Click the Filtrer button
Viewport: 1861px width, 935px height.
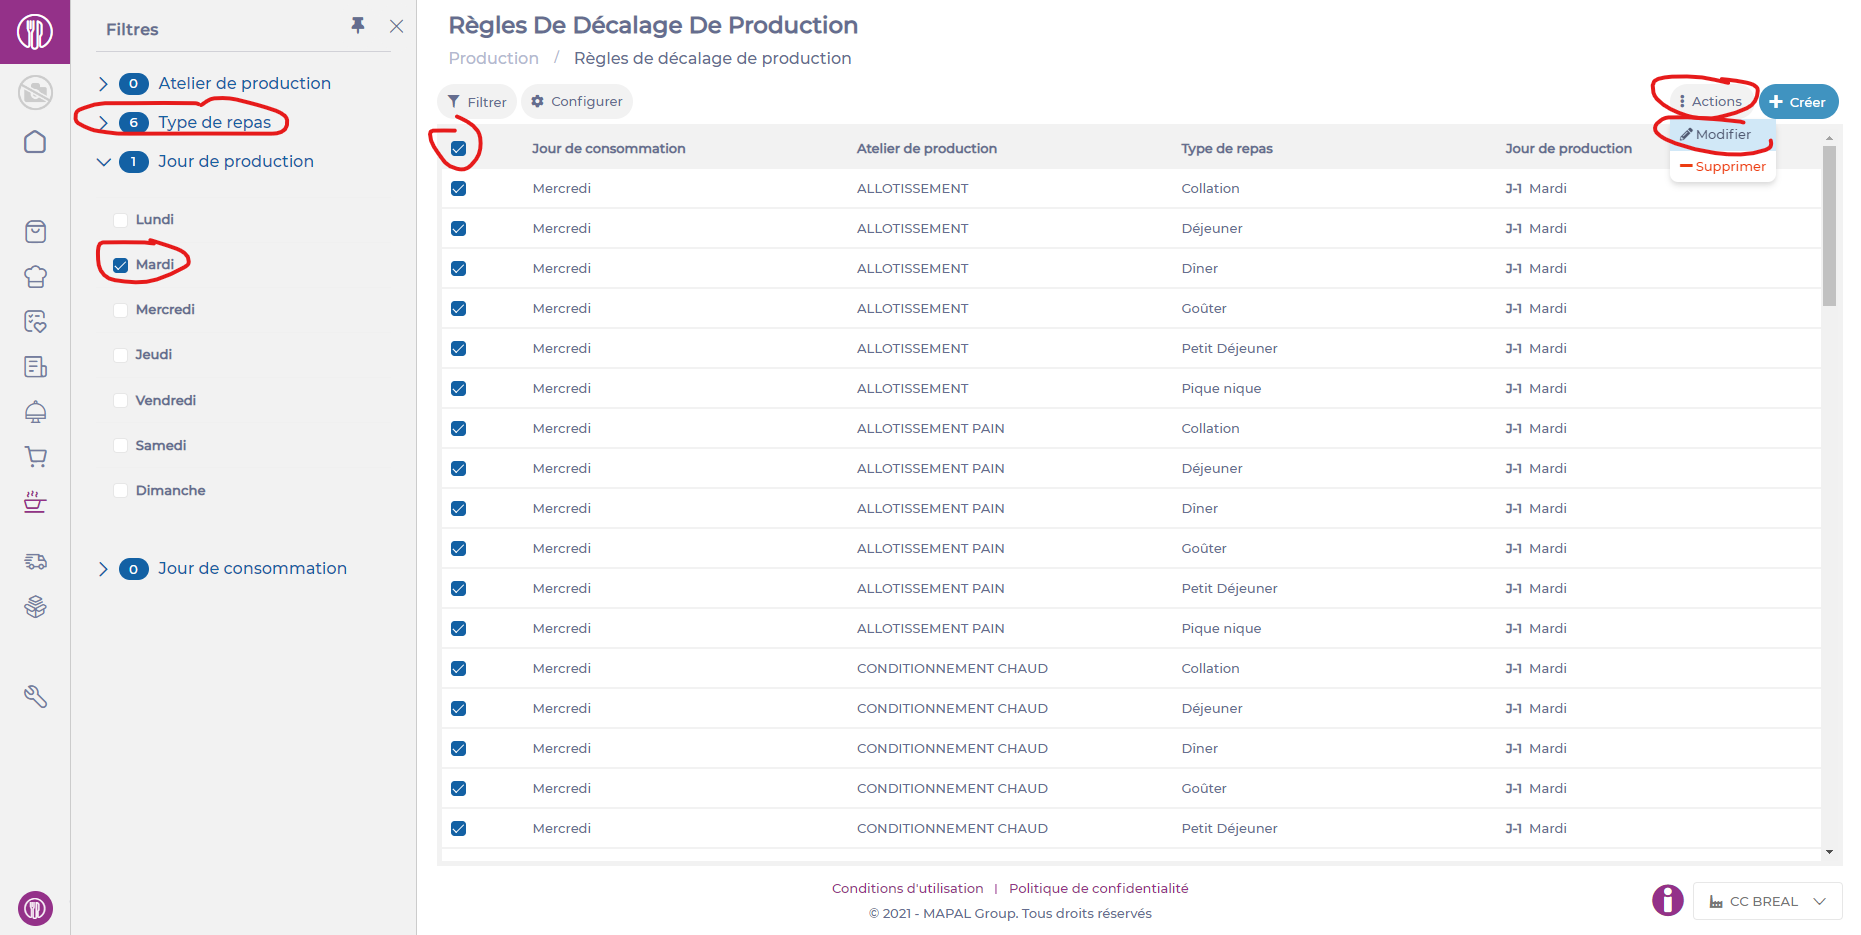(477, 101)
